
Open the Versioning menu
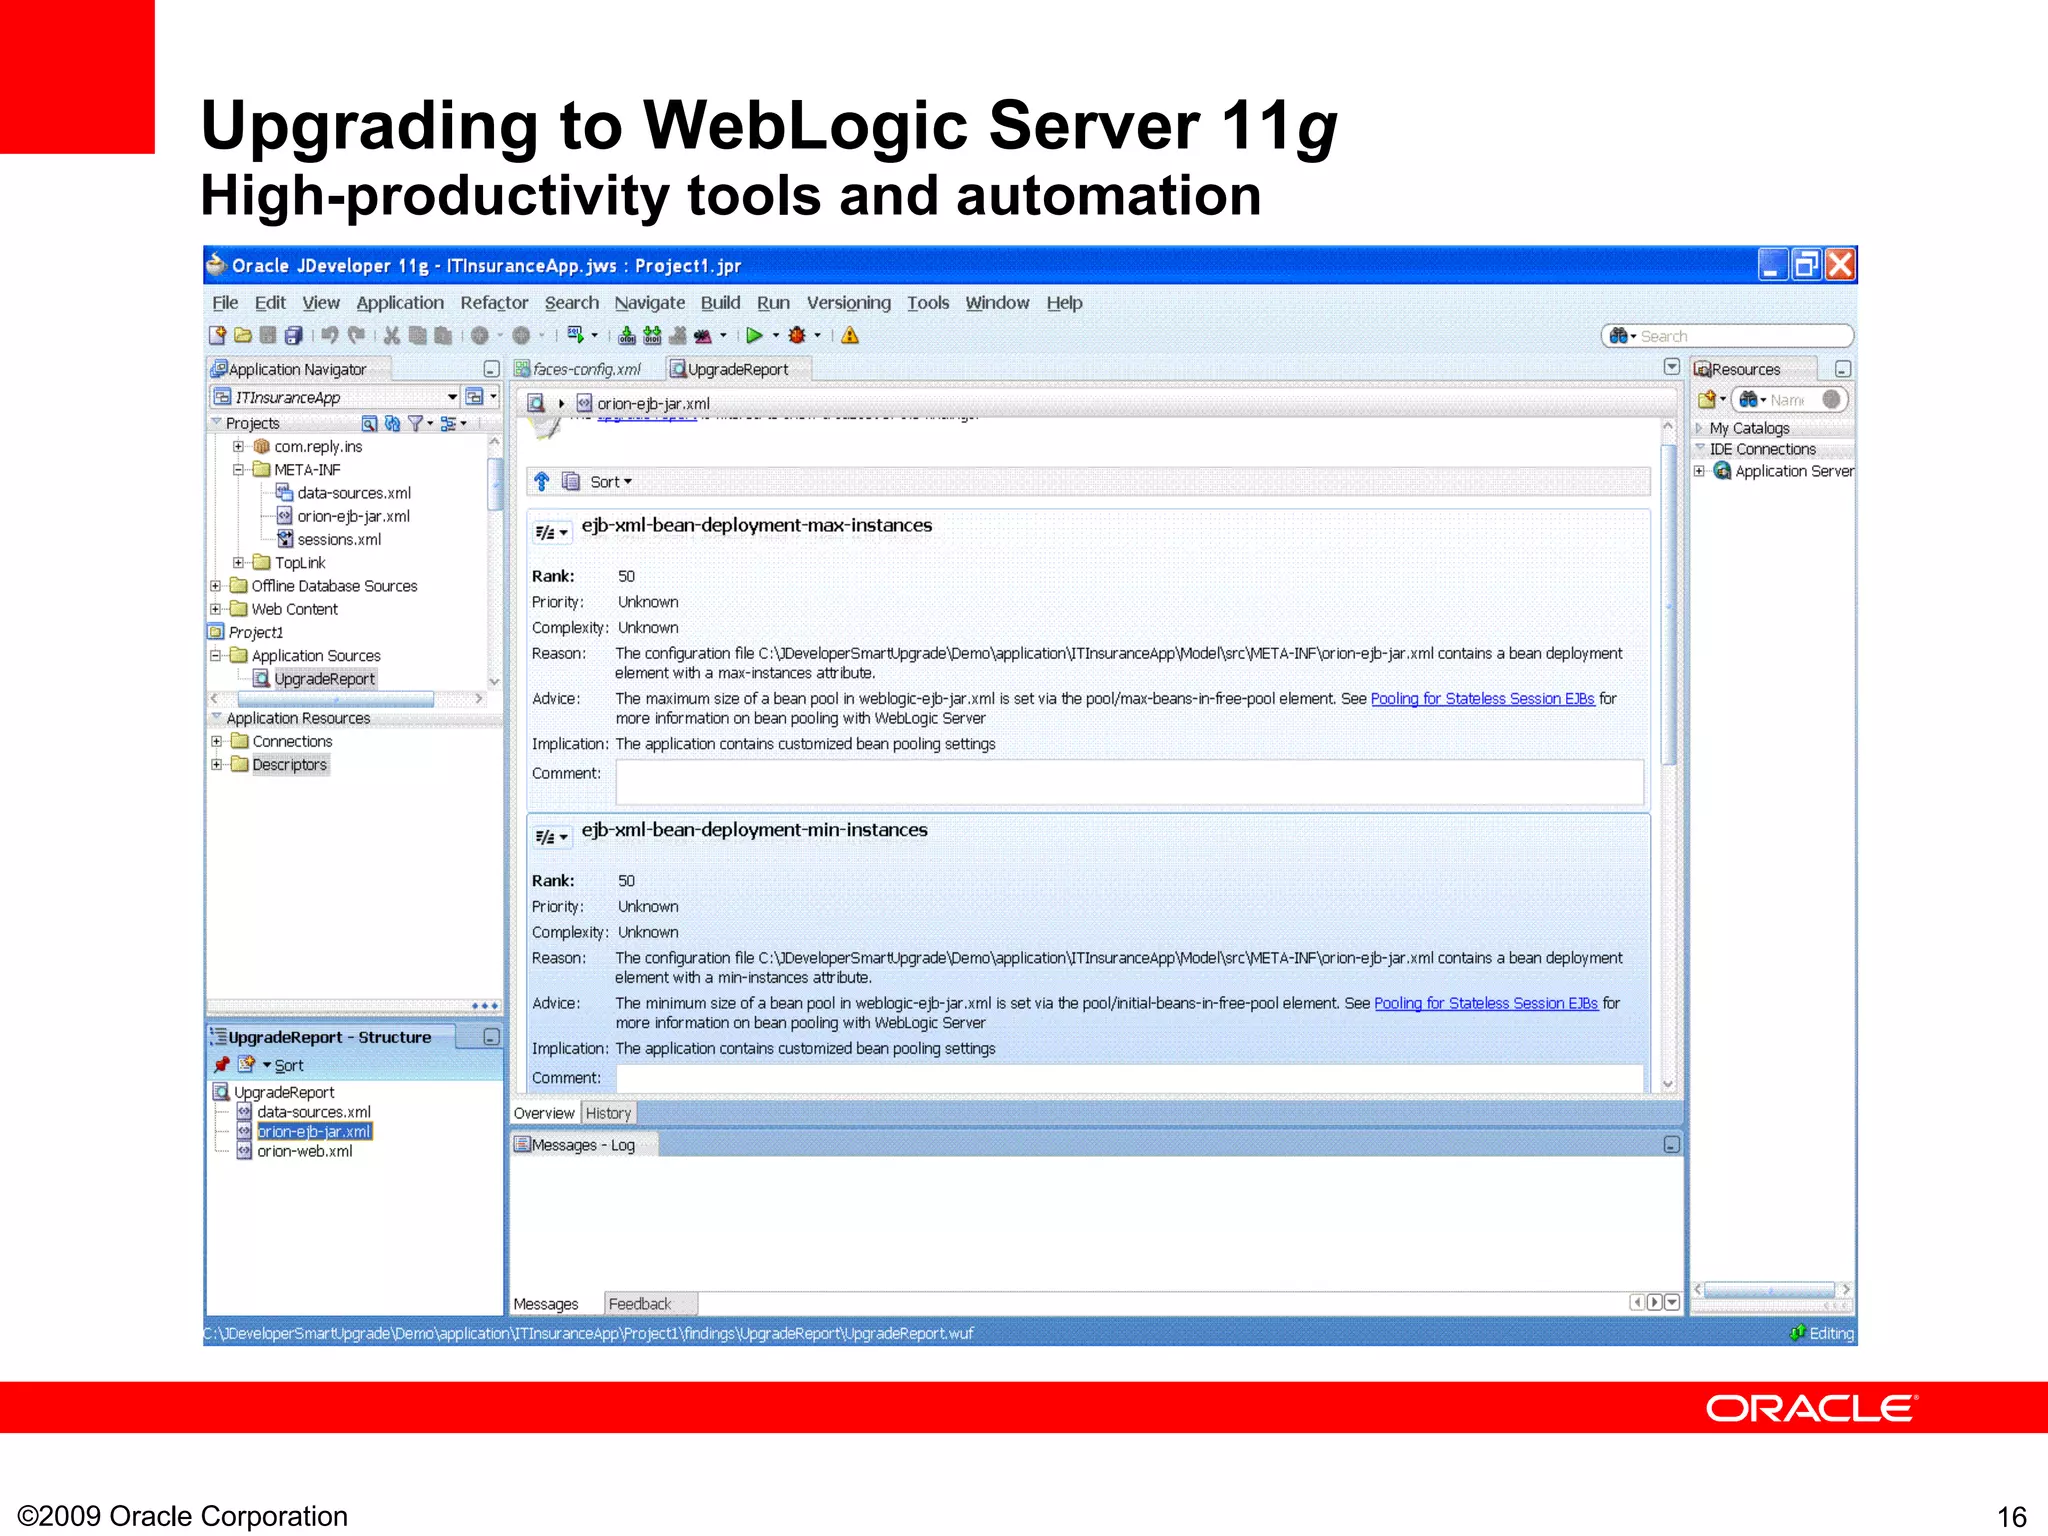pyautogui.click(x=848, y=303)
